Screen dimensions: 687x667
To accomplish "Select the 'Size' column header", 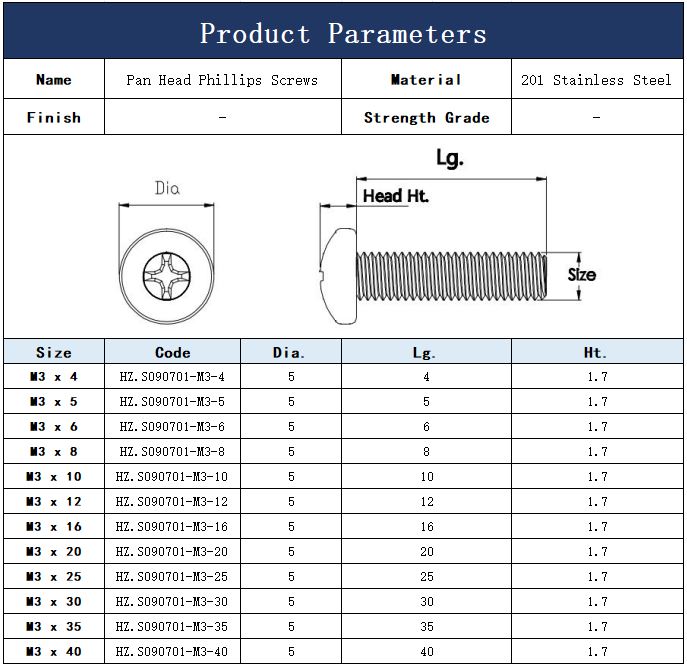I will tap(54, 352).
